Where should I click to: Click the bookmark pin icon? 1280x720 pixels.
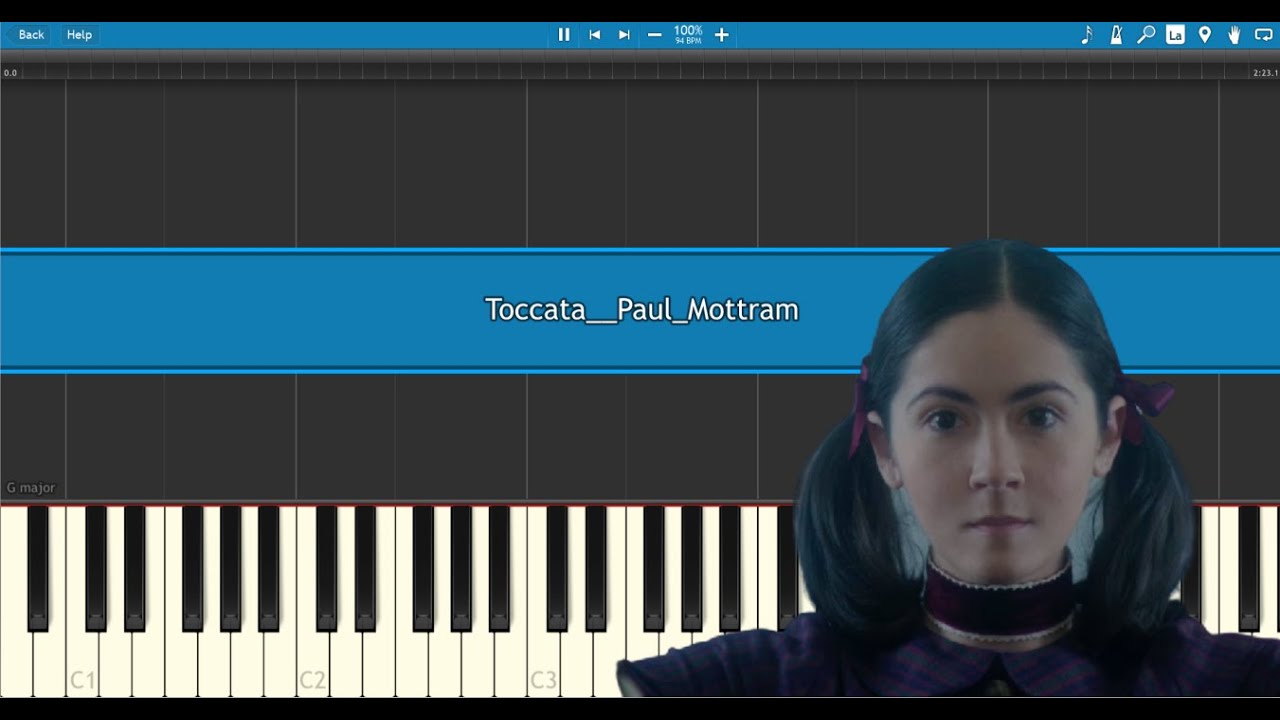pyautogui.click(x=1205, y=35)
